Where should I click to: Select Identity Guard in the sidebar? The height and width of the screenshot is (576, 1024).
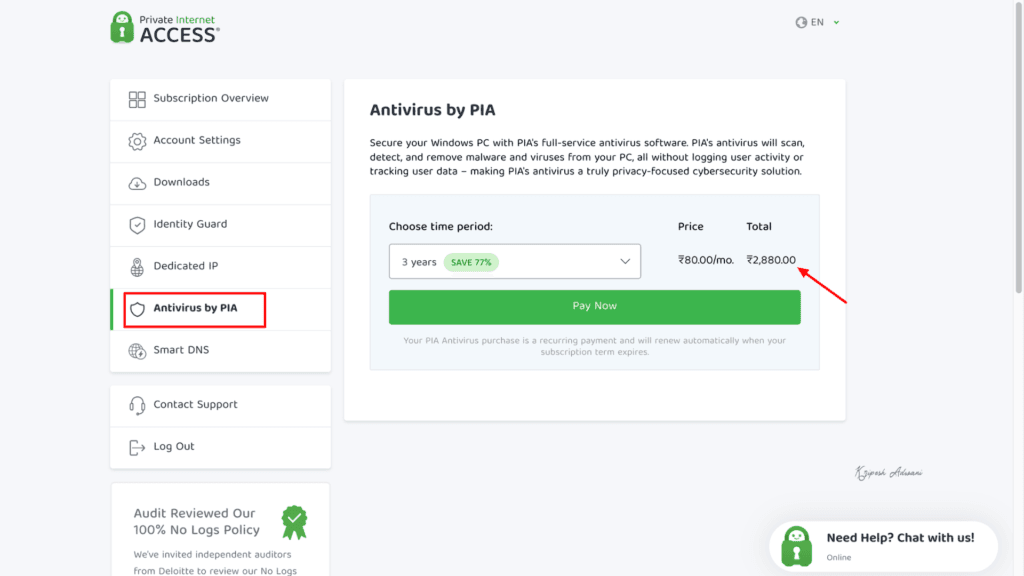click(x=221, y=225)
